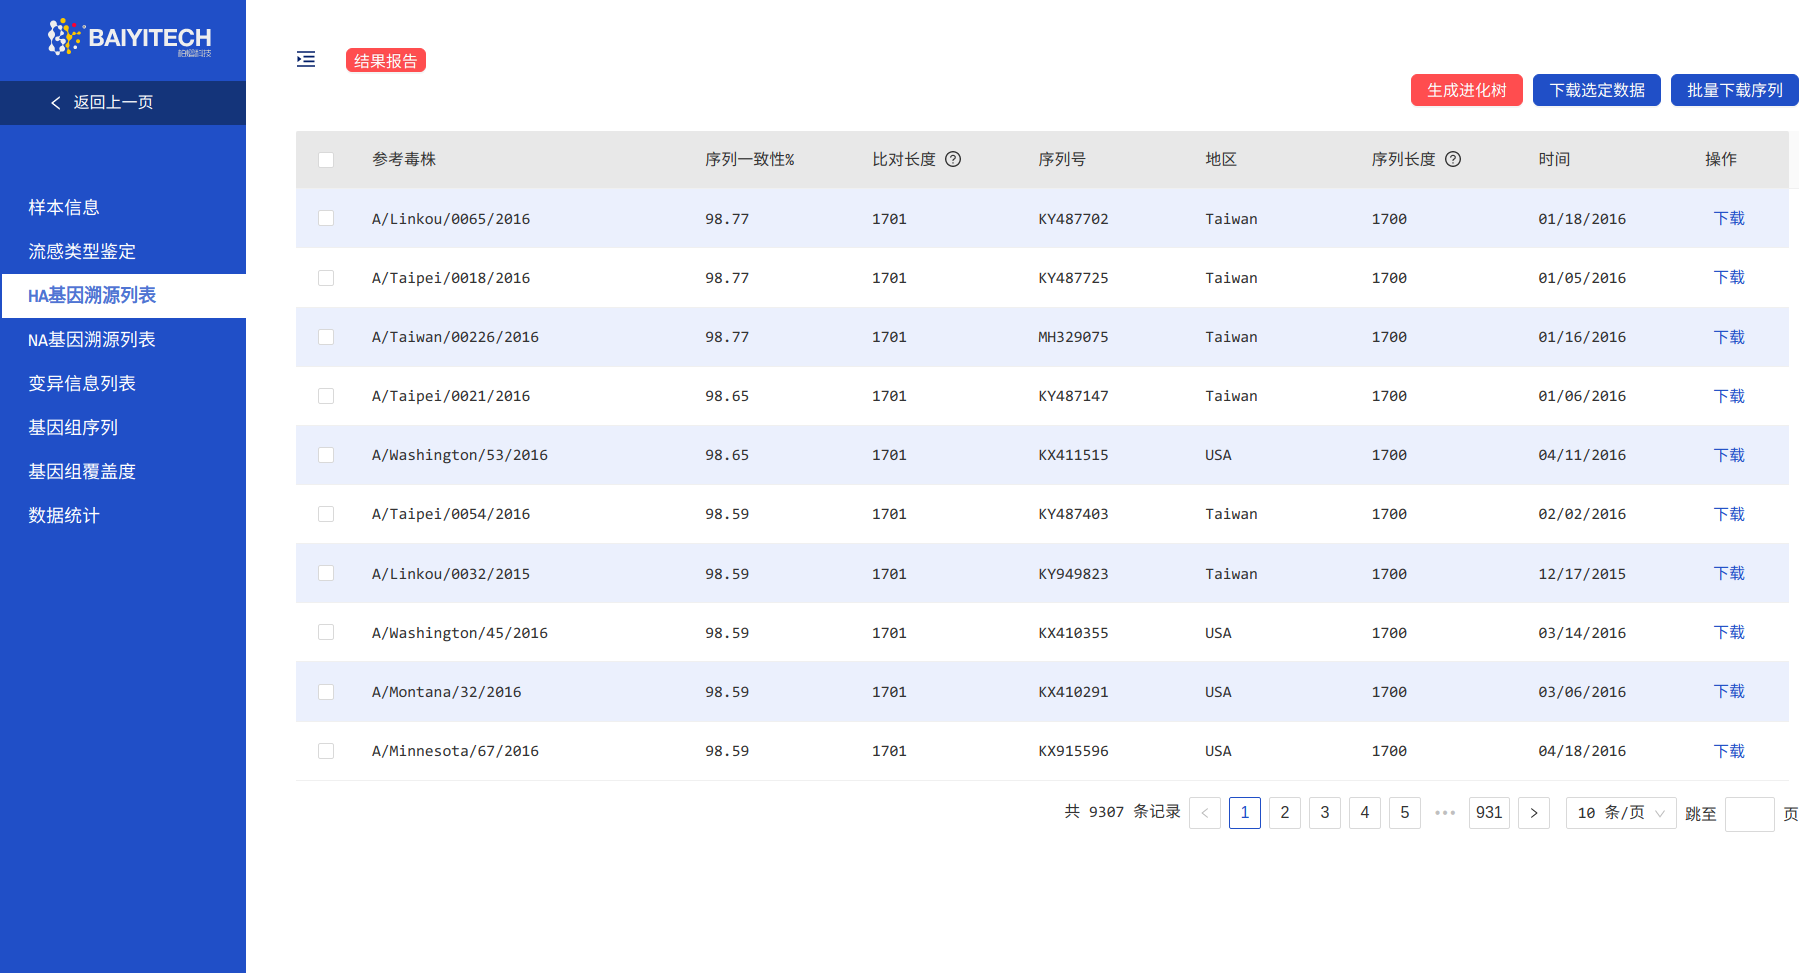Check the A/Montana/32/2016 row checkbox
Image resolution: width=1814 pixels, height=973 pixels.
326,692
